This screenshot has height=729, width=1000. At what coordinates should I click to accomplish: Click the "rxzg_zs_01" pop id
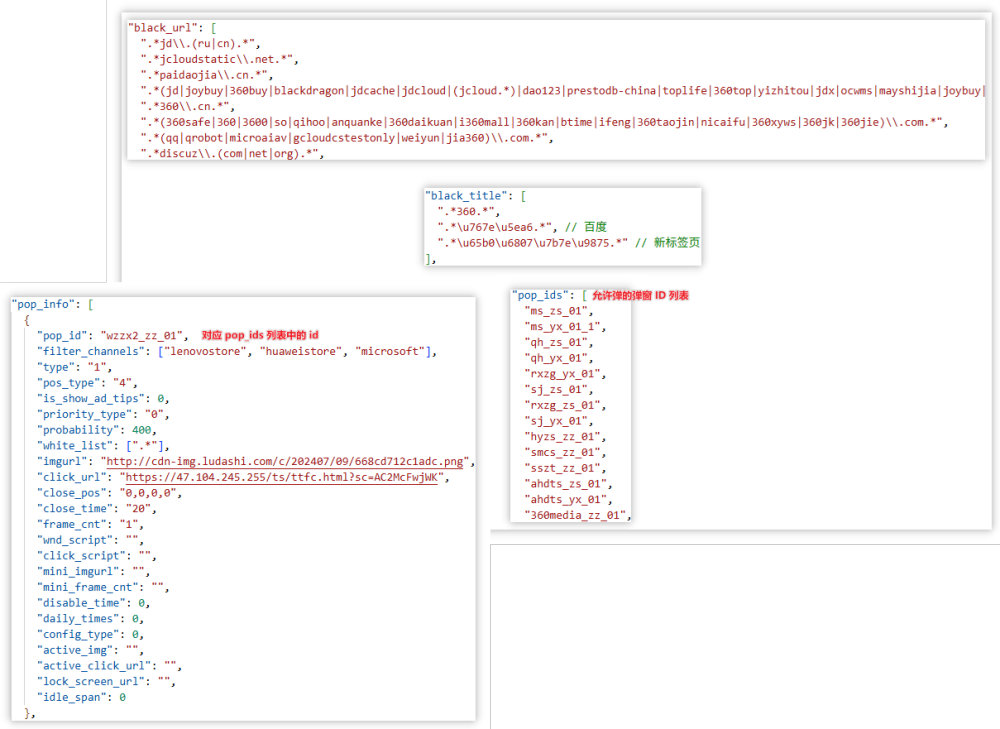(562, 406)
